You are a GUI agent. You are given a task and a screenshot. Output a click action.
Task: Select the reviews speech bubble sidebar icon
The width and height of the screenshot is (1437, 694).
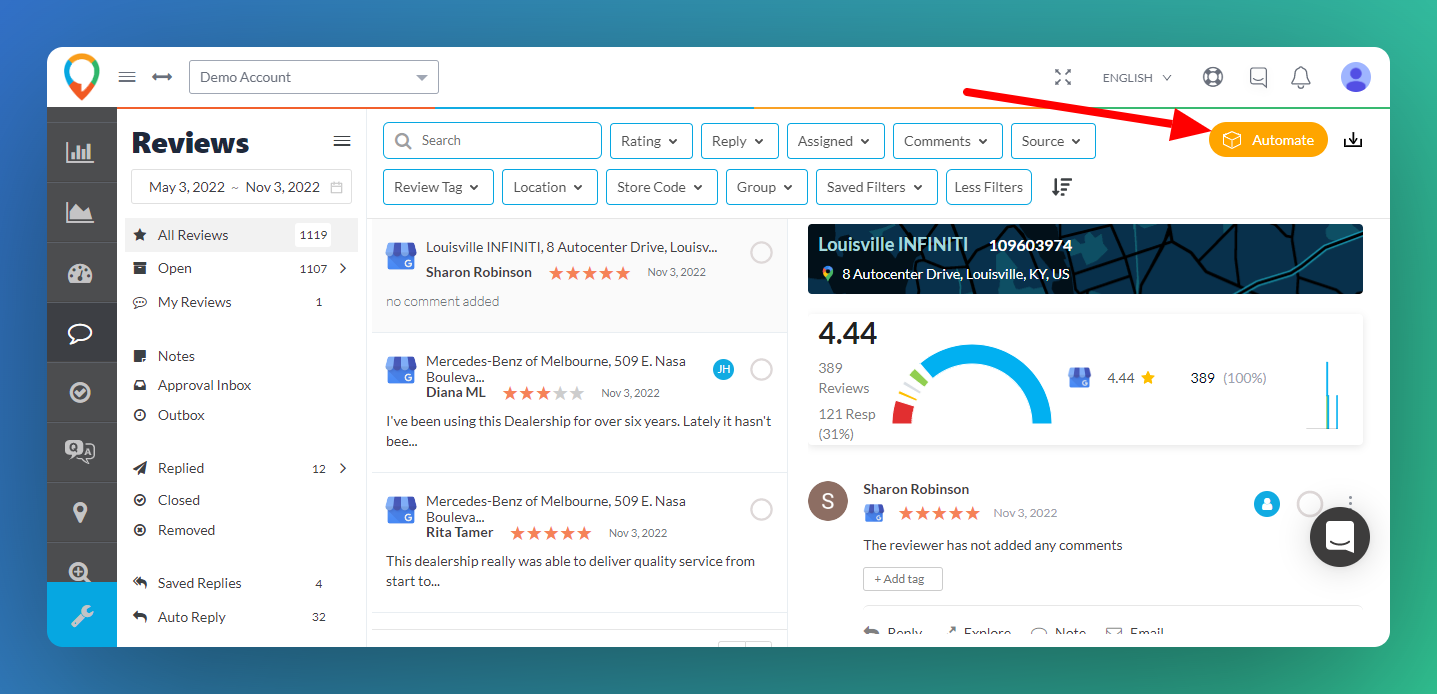pos(80,333)
